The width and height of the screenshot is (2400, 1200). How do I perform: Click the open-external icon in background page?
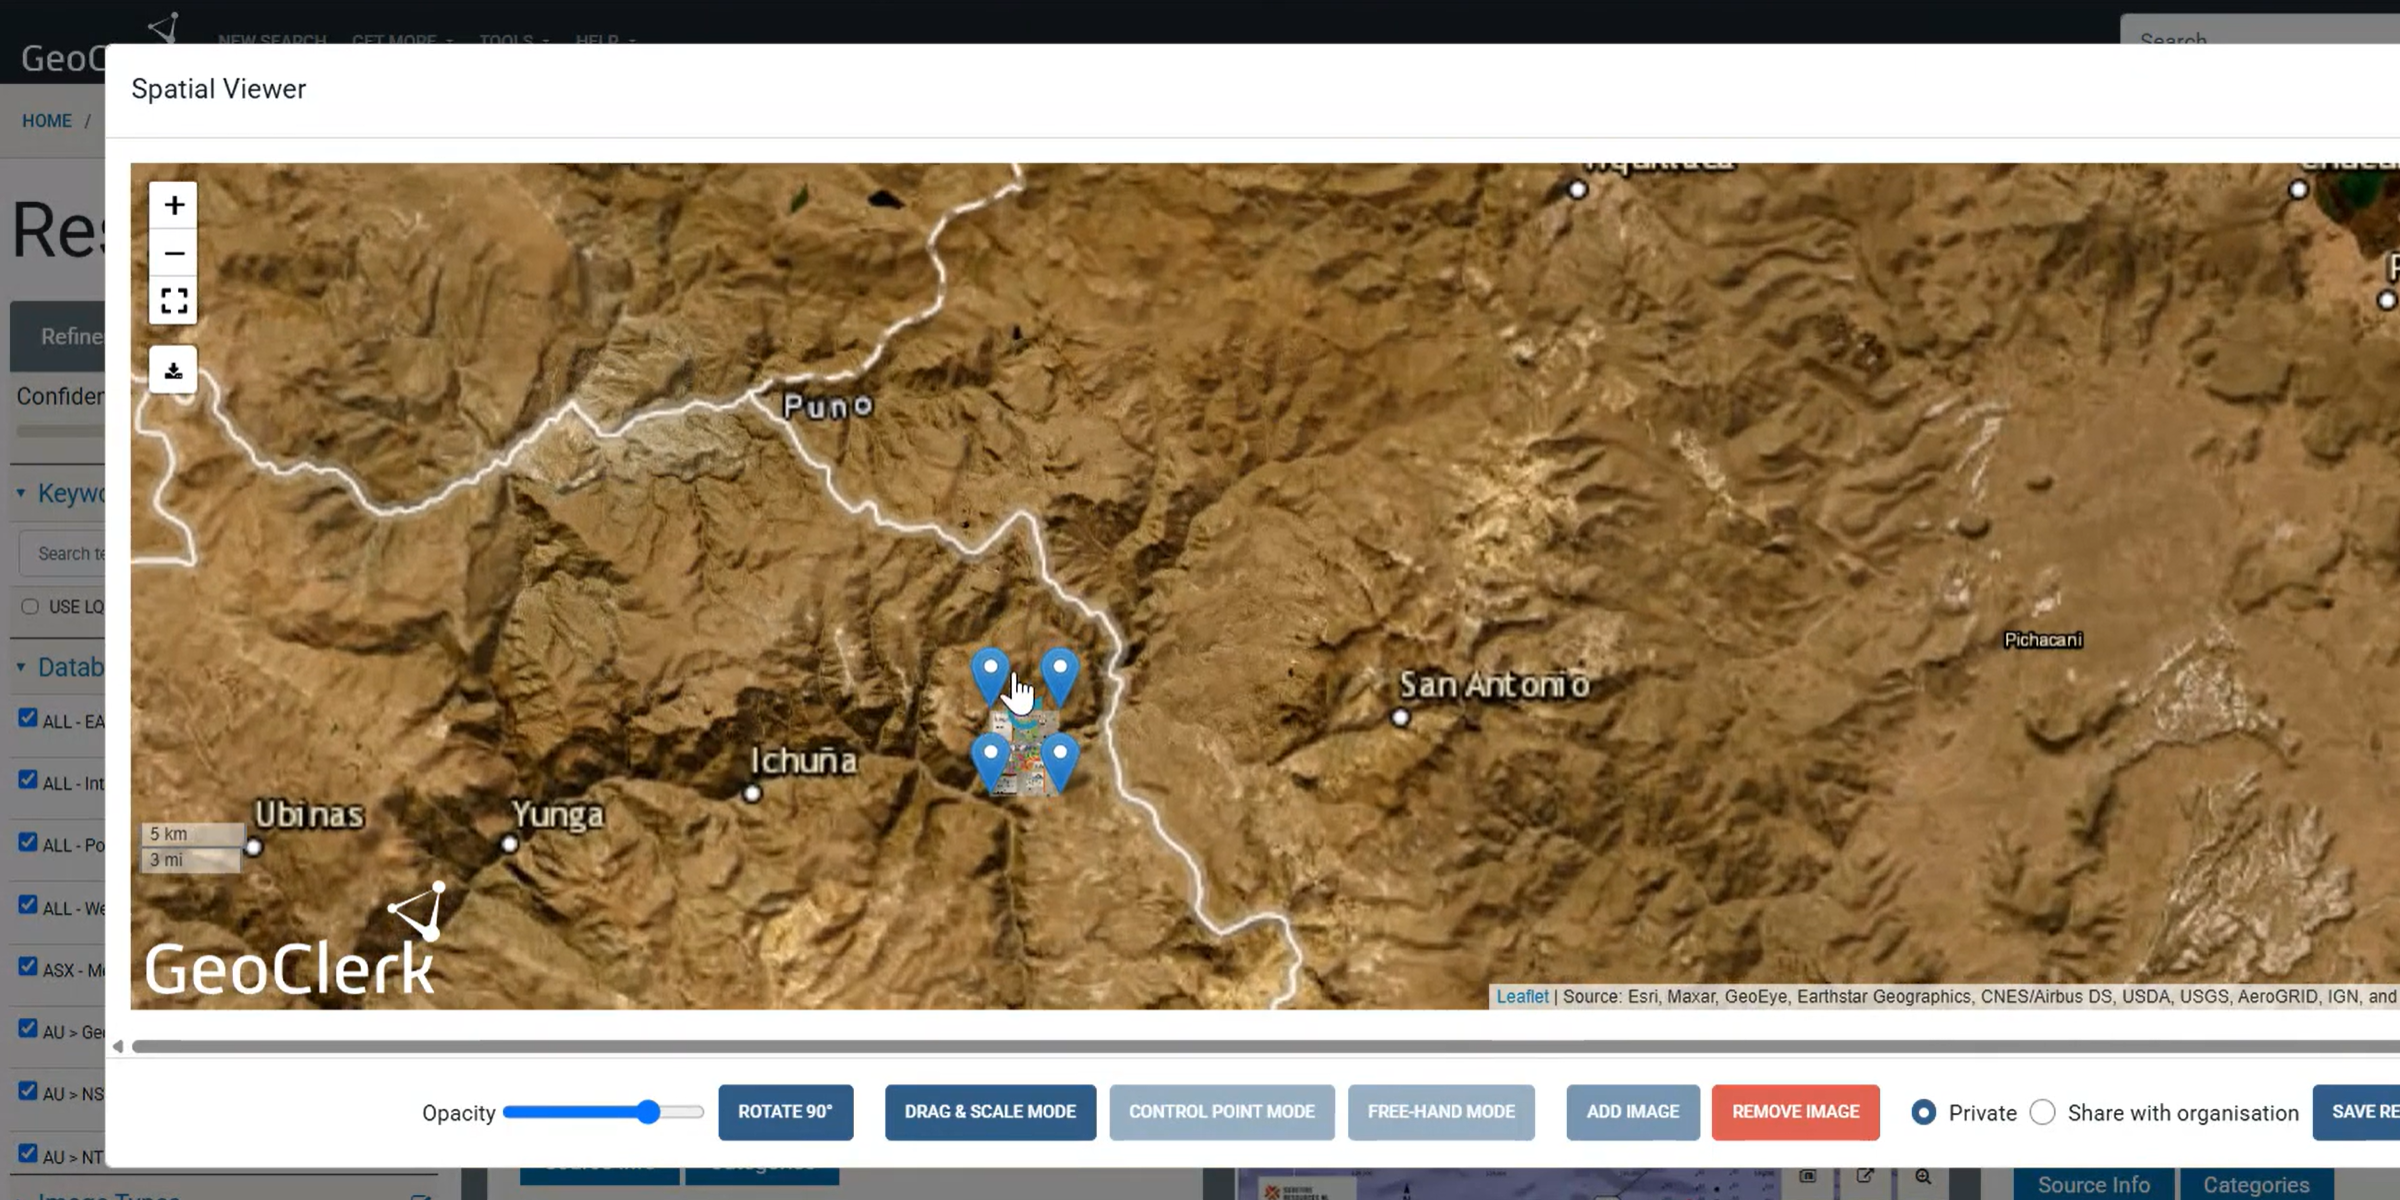[1865, 1177]
